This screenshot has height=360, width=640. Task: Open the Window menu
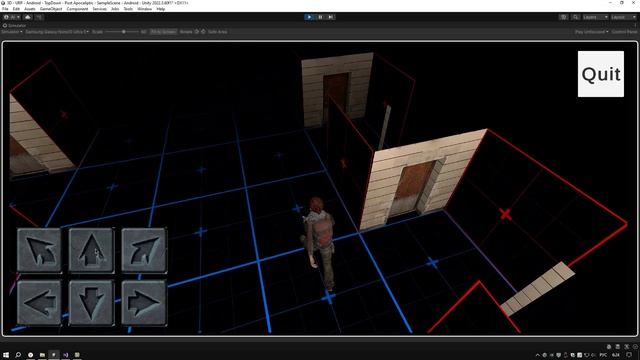click(x=144, y=9)
